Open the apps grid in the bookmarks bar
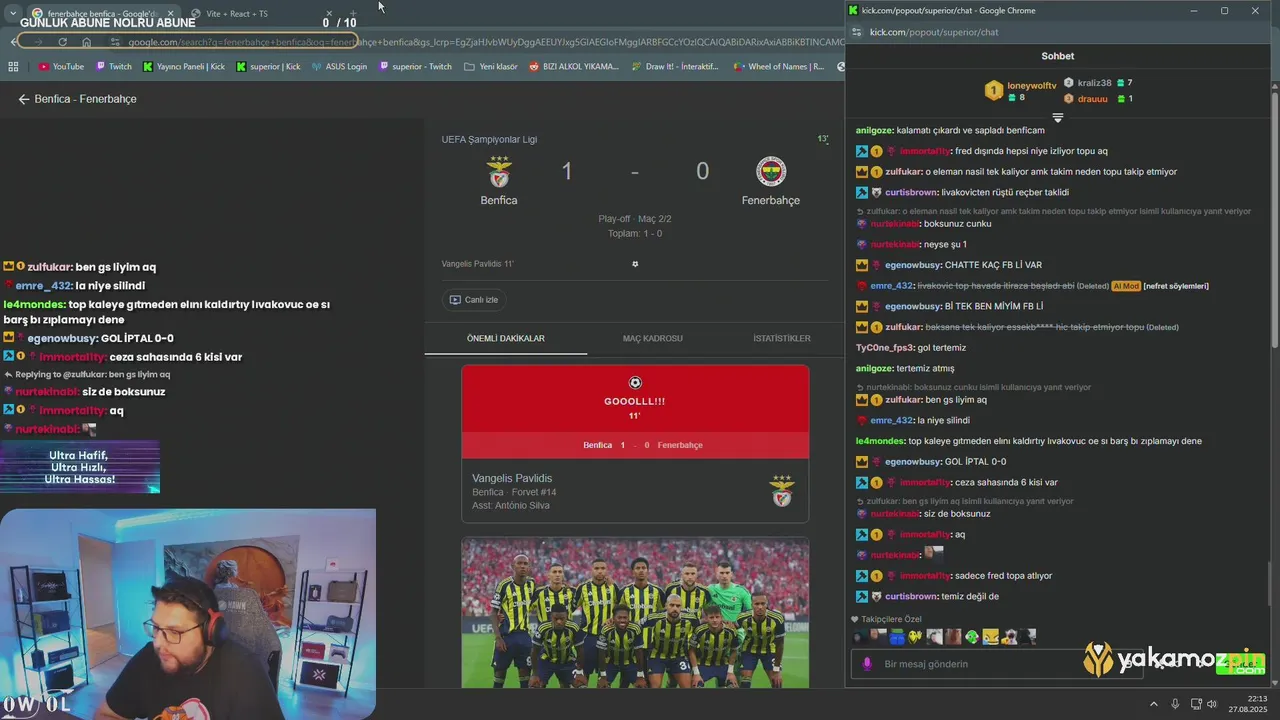Image resolution: width=1280 pixels, height=720 pixels. pos(13,67)
